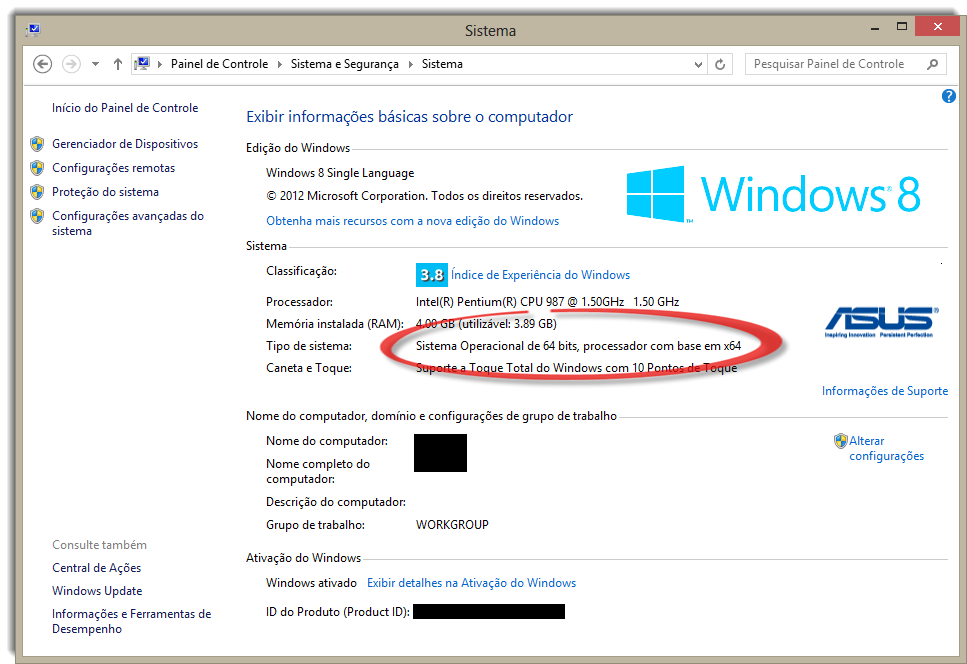Open Gerenciador de Dispositivos
This screenshot has height=664, width=967.
coord(125,144)
